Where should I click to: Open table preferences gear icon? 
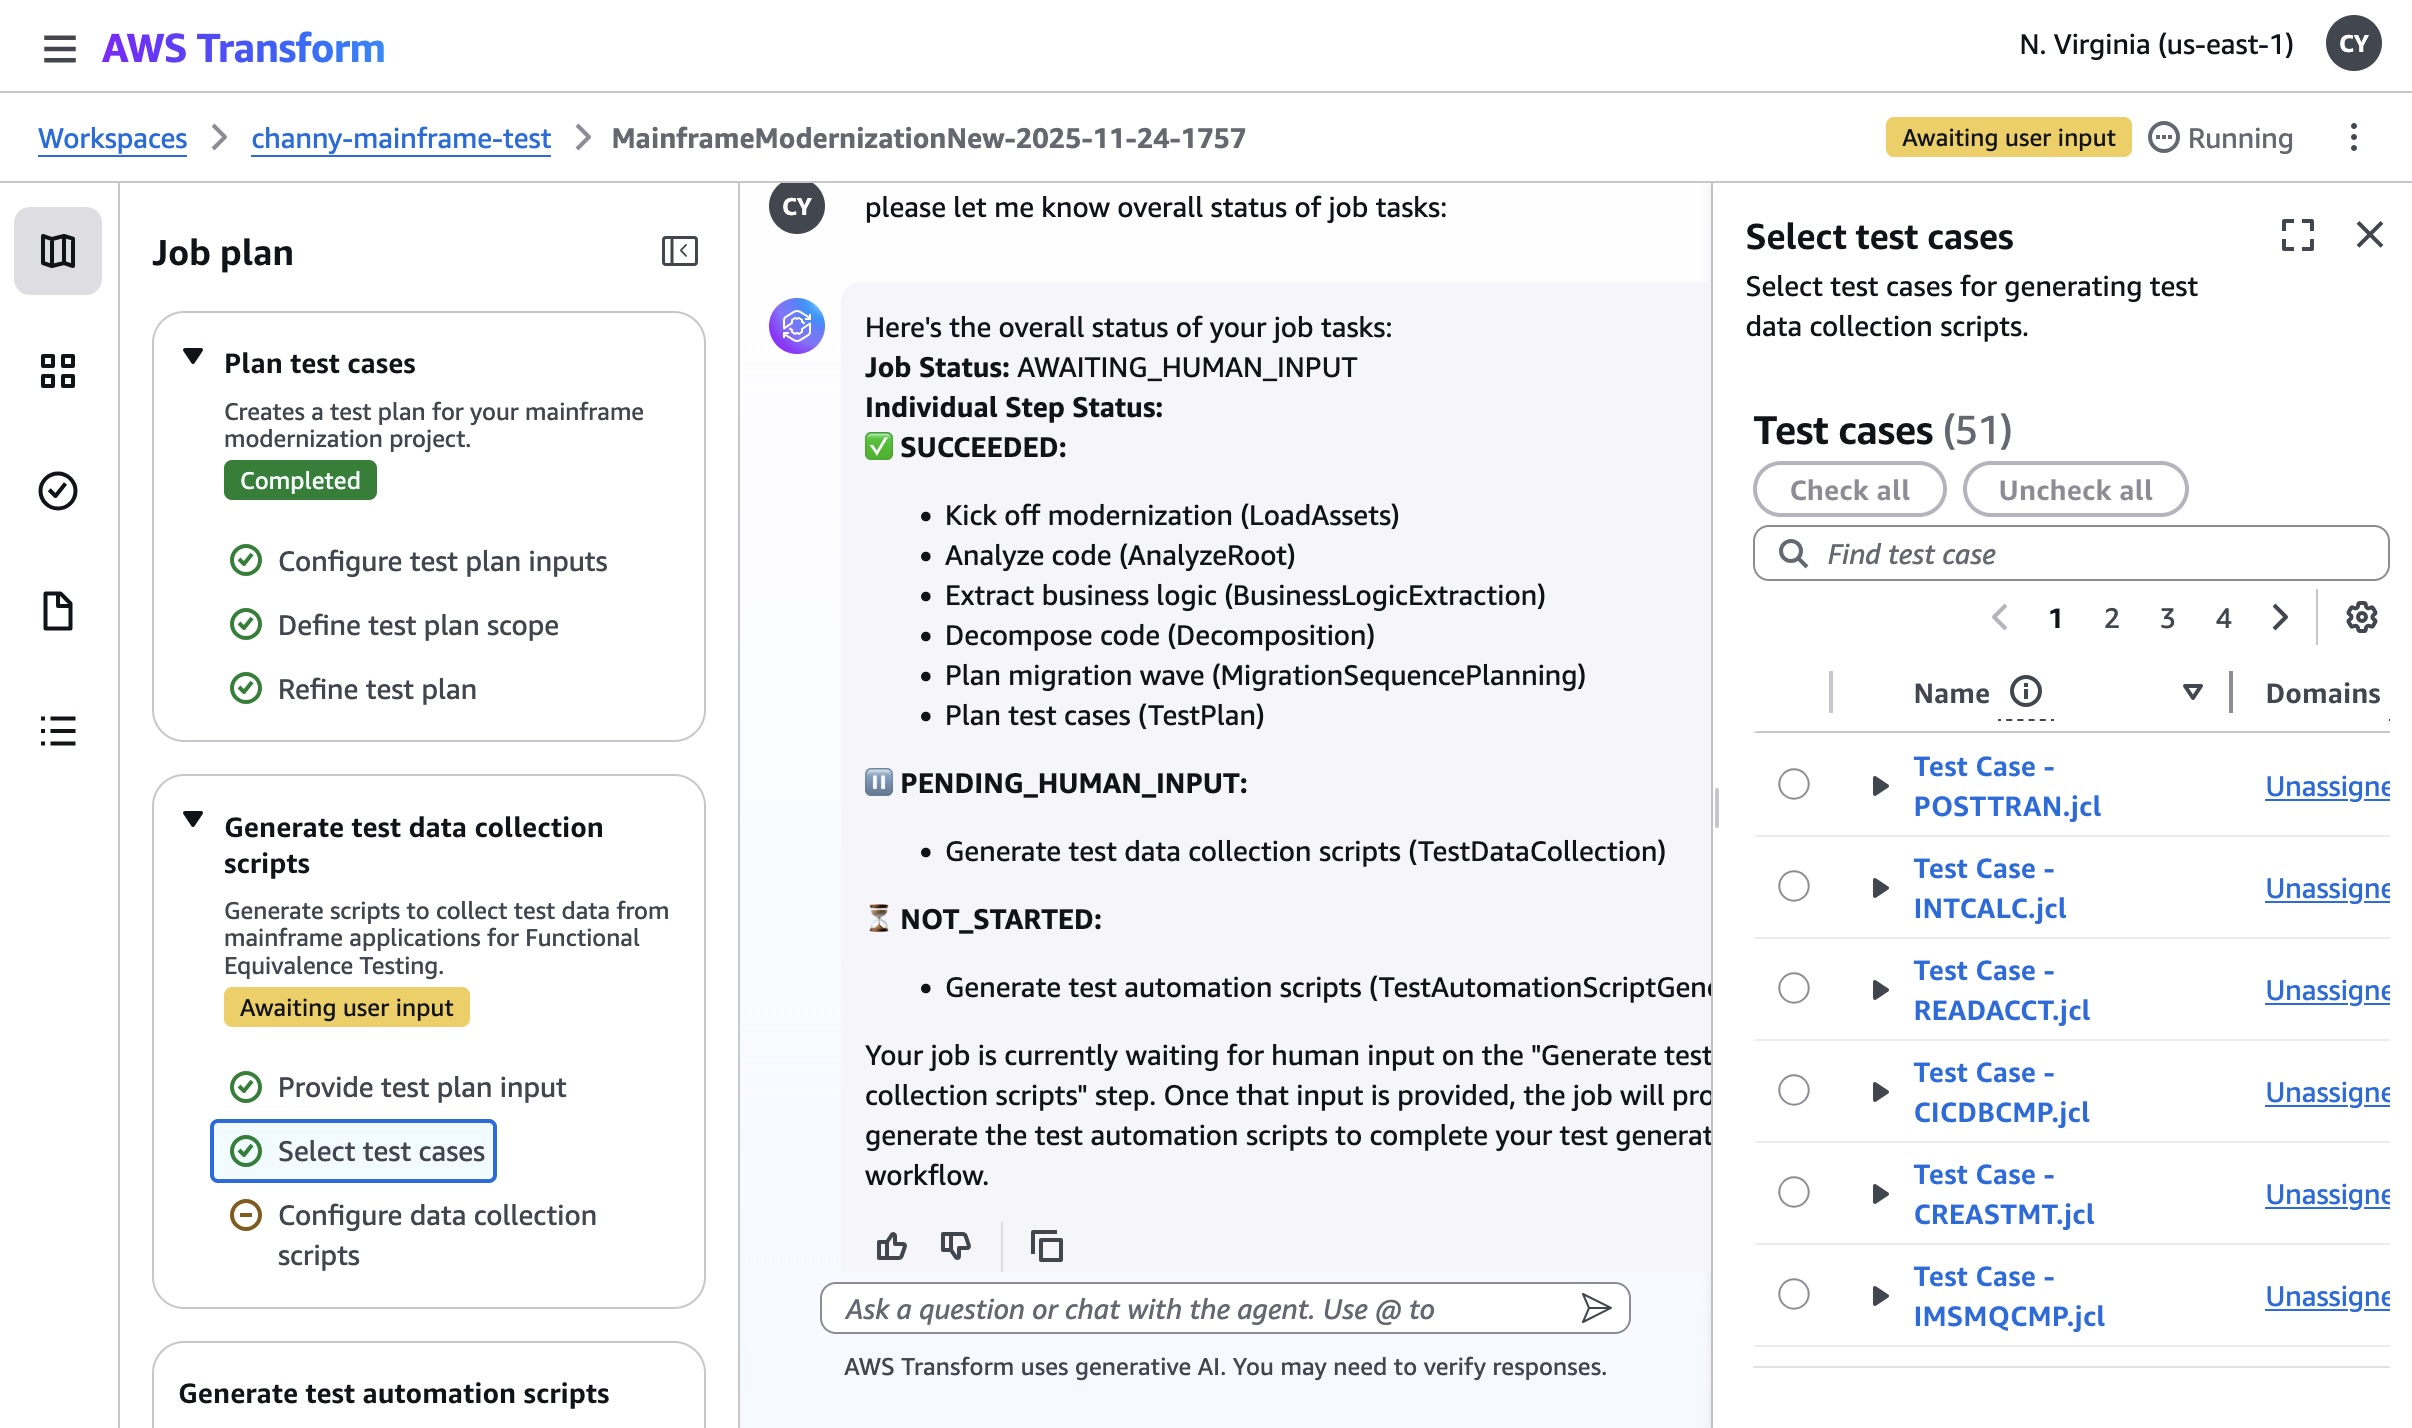point(2361,618)
